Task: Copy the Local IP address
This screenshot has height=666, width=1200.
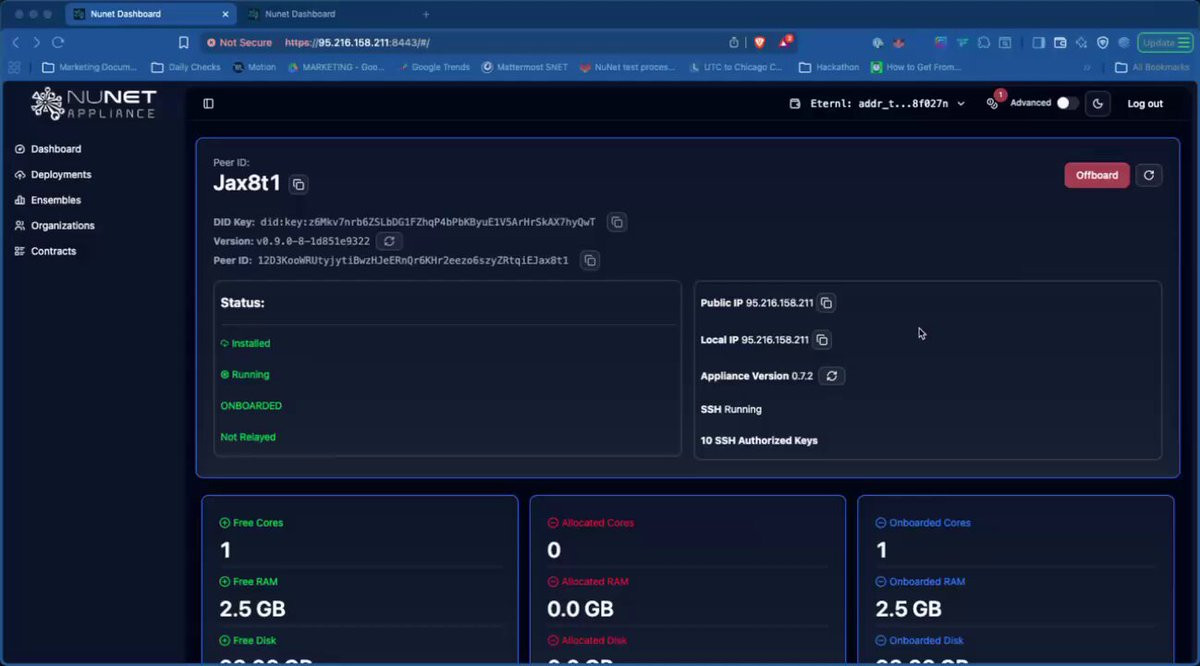Action: pyautogui.click(x=822, y=340)
